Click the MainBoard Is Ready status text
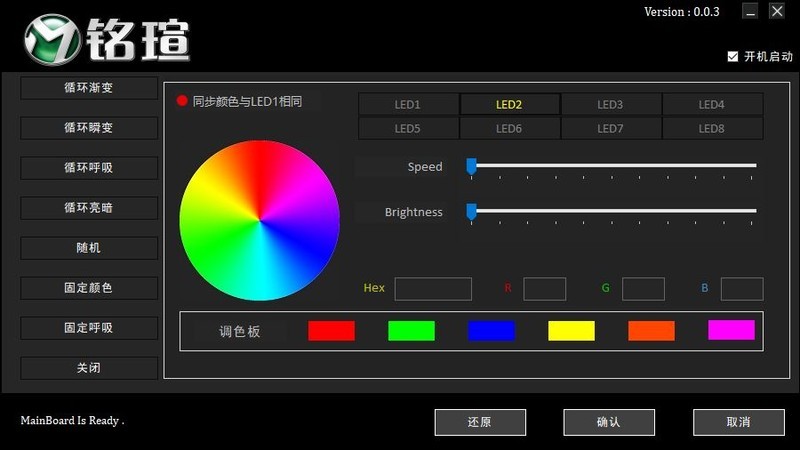The image size is (800, 450). coord(72,421)
